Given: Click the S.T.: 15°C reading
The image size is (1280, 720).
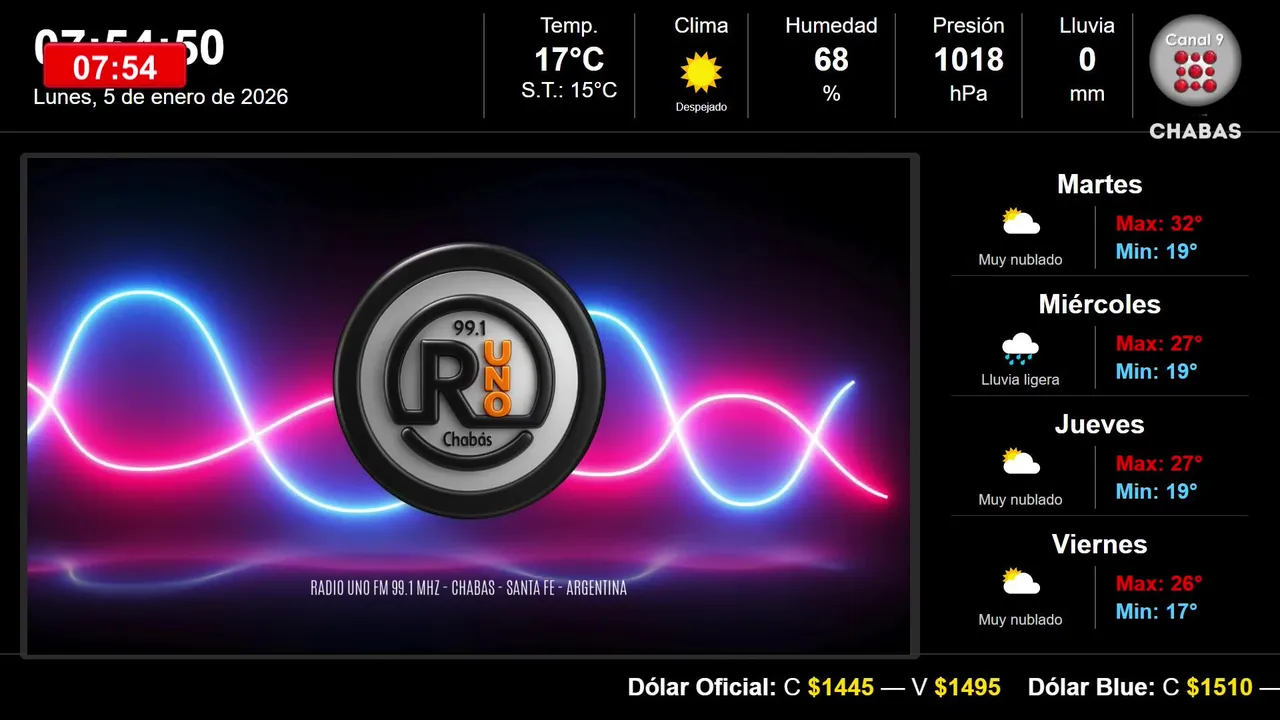Looking at the screenshot, I should (x=569, y=91).
